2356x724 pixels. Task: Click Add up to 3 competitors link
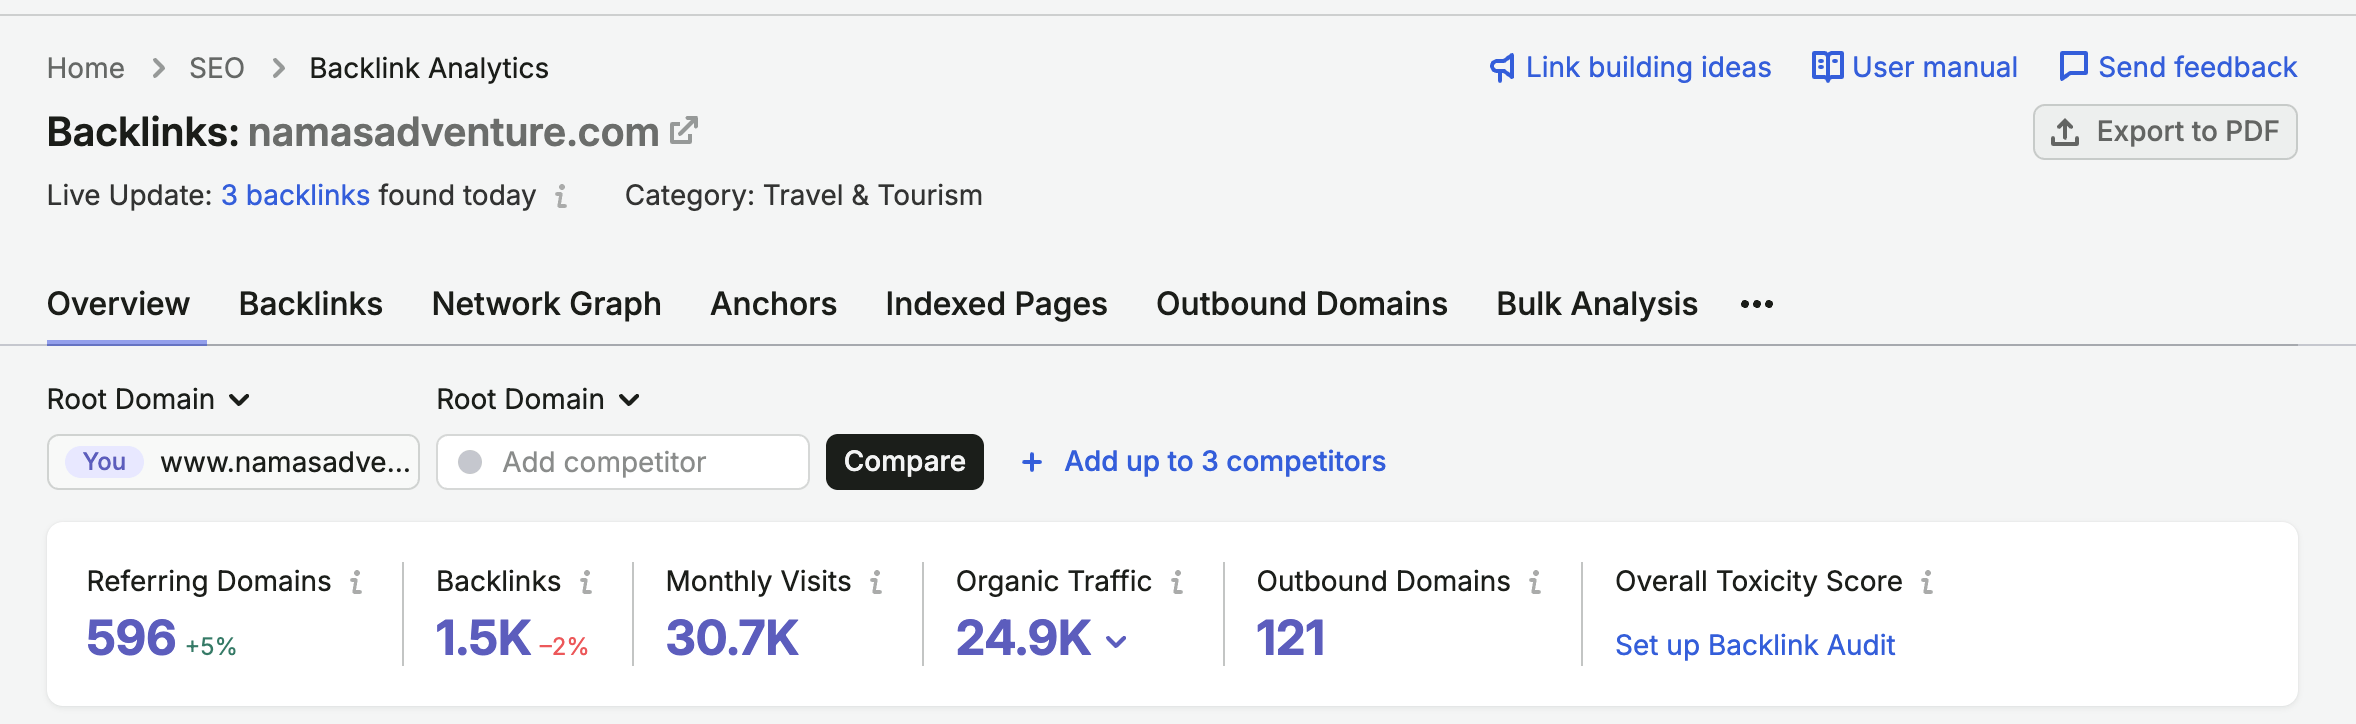1225,461
